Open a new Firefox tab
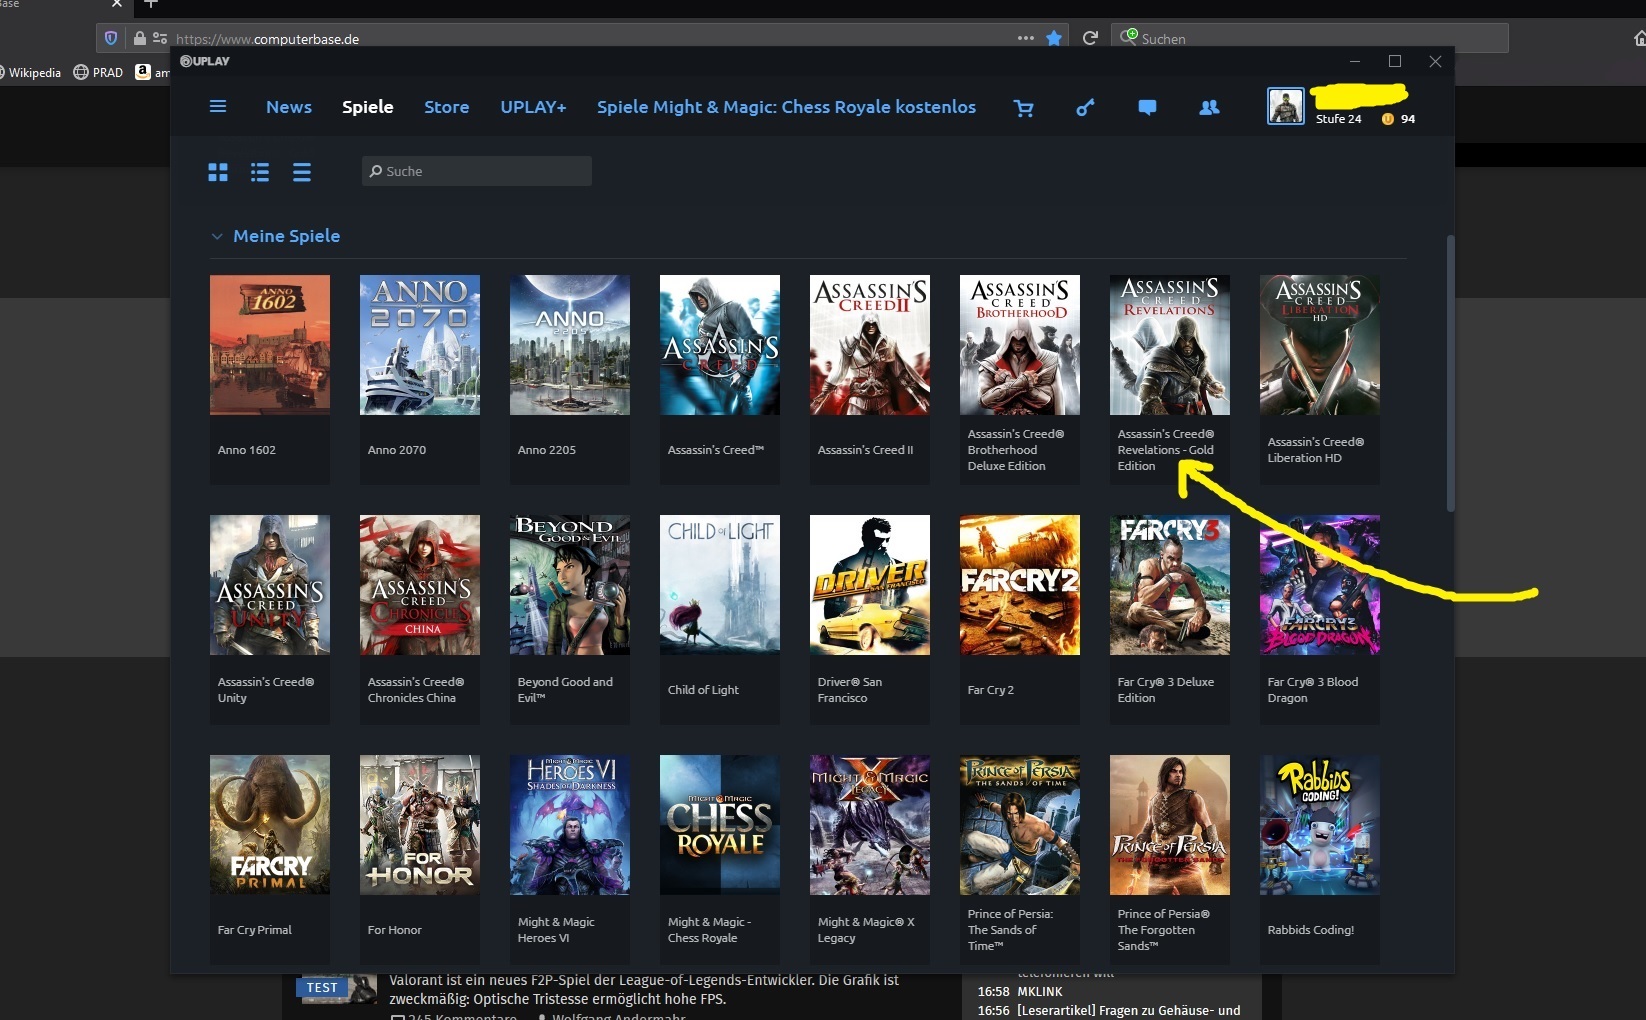1646x1020 pixels. pos(151,4)
